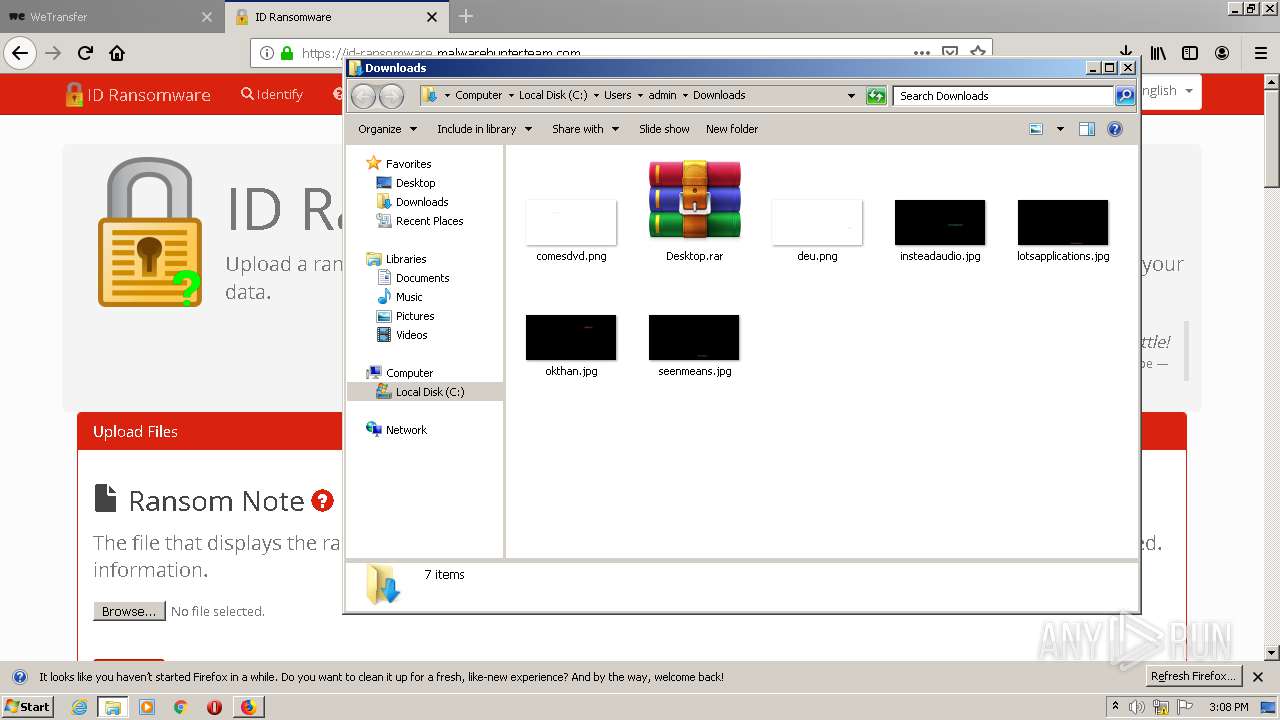Image resolution: width=1280 pixels, height=720 pixels.
Task: Open Firefox account icon
Action: pyautogui.click(x=1222, y=53)
